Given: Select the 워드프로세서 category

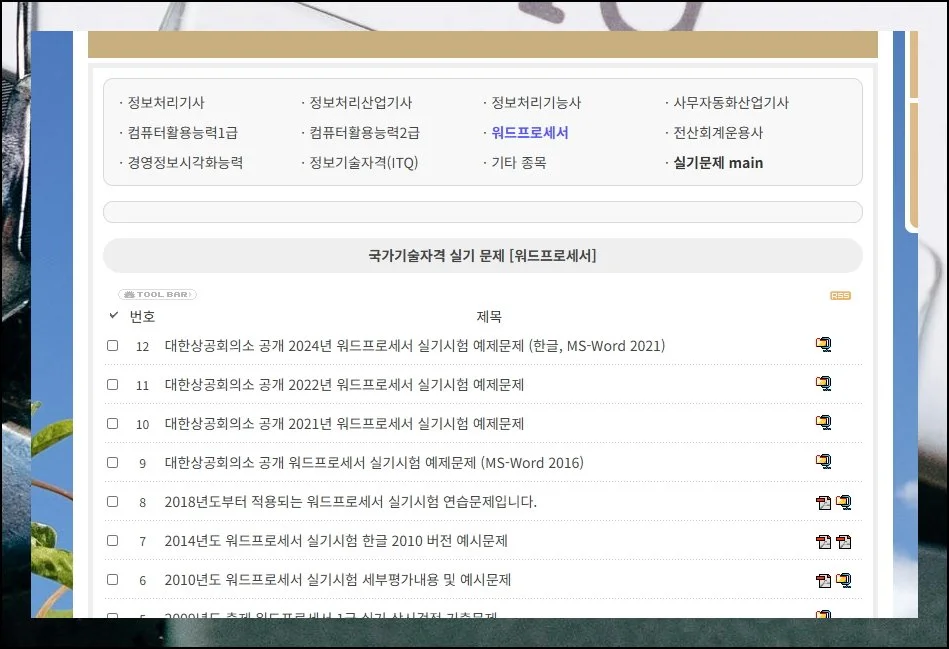Looking at the screenshot, I should pyautogui.click(x=529, y=133).
